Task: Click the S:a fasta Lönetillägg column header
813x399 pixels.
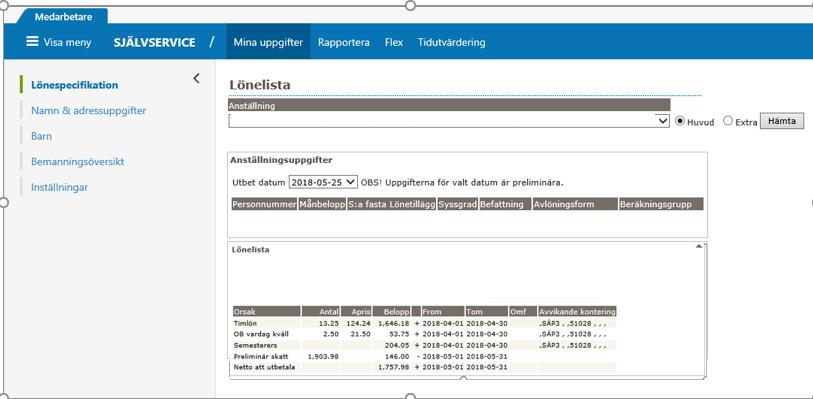Action: pyautogui.click(x=391, y=204)
